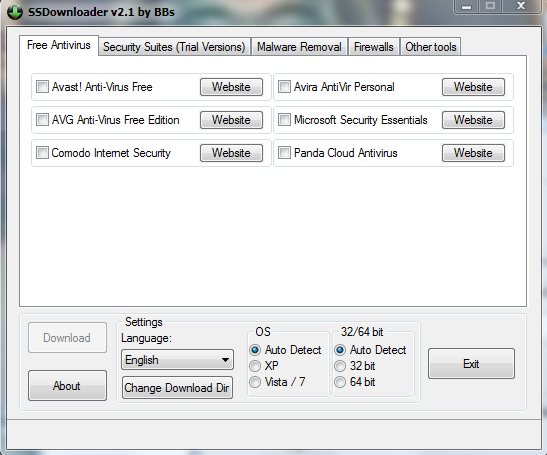Click Change Download Dir button
Screen dimensions: 547x455
click(x=177, y=387)
